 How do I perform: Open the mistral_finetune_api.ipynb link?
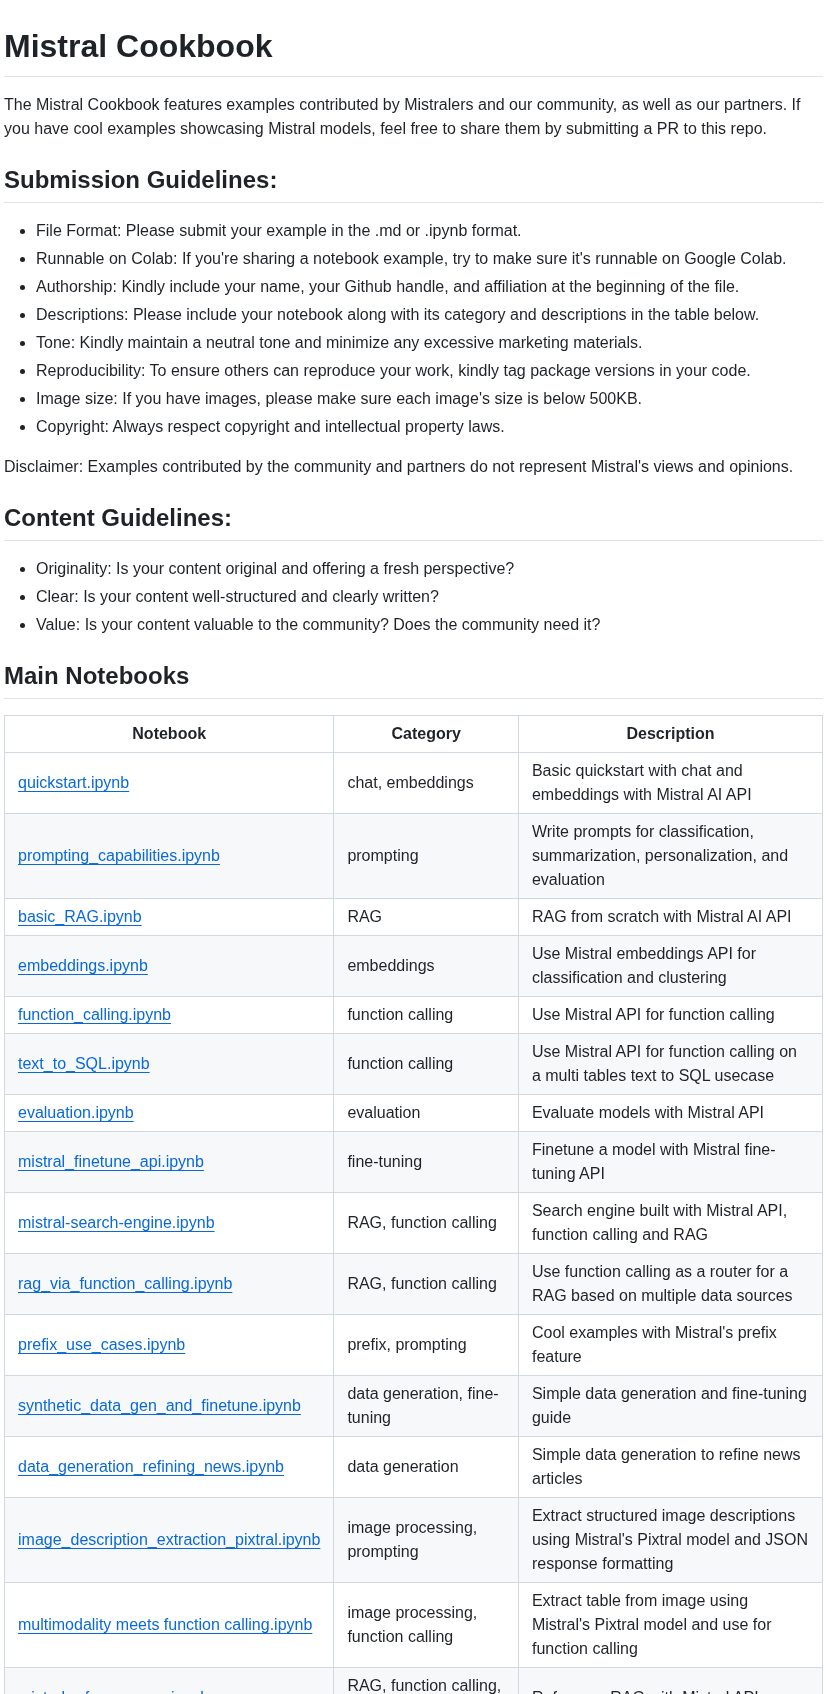[x=111, y=1162]
